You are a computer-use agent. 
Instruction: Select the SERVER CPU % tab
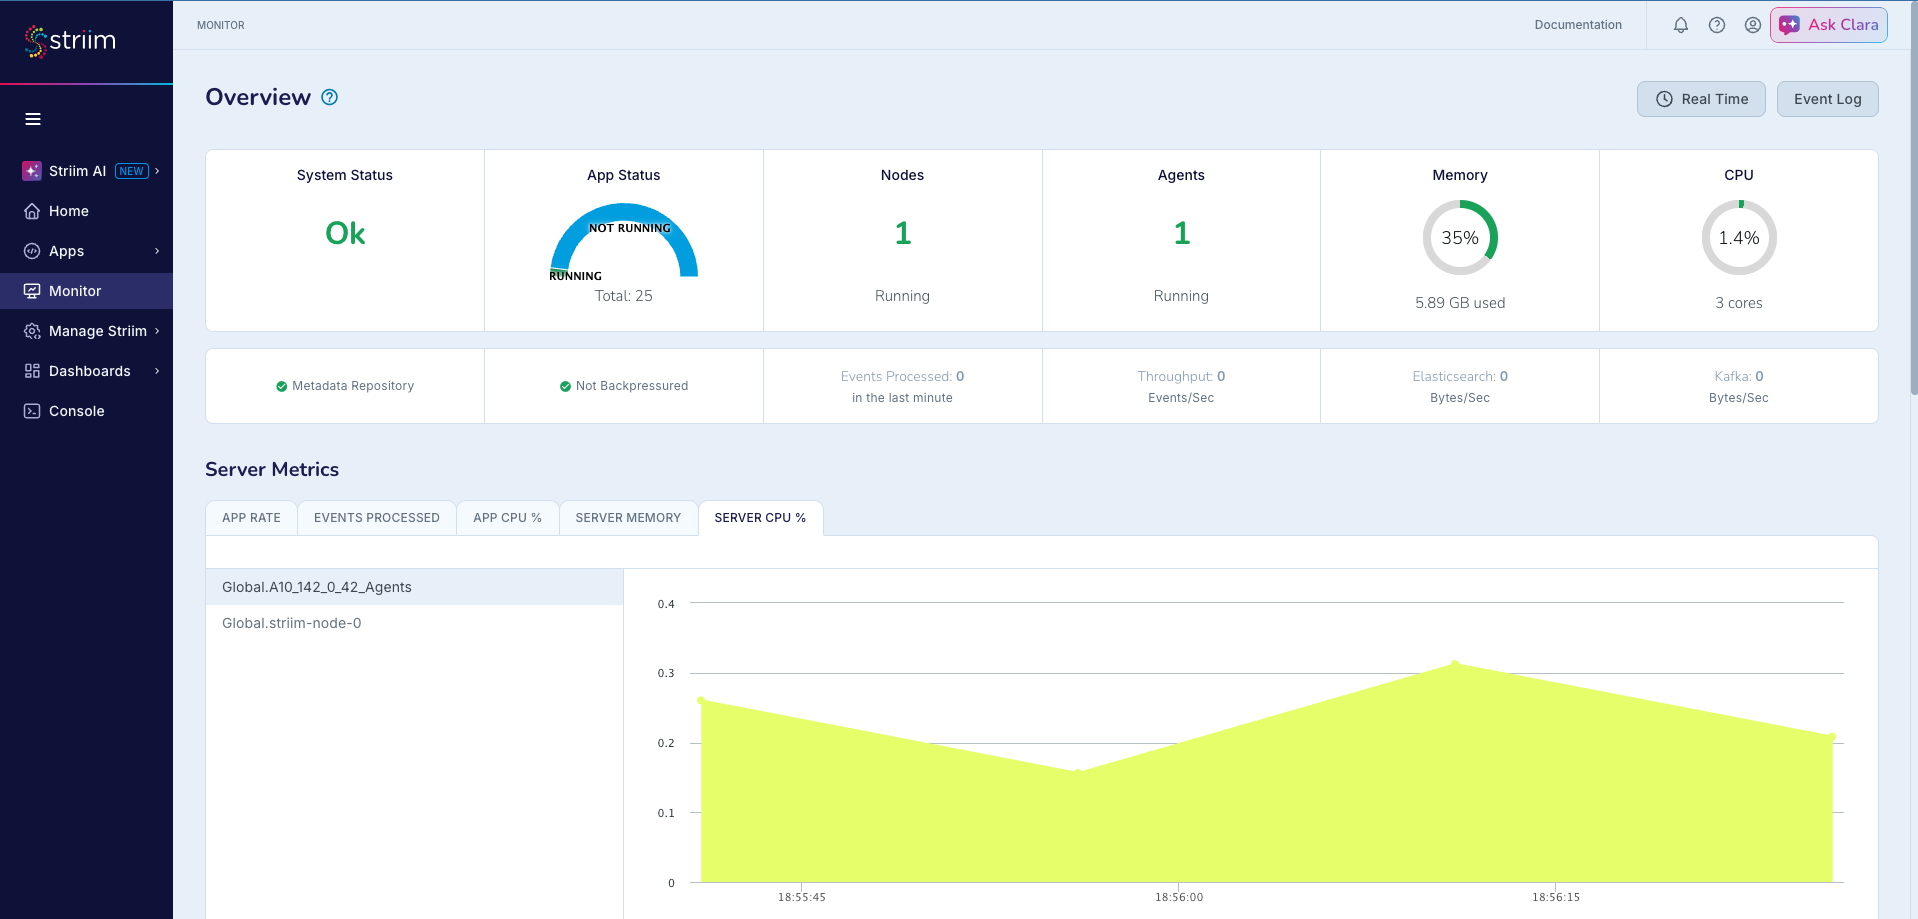760,518
